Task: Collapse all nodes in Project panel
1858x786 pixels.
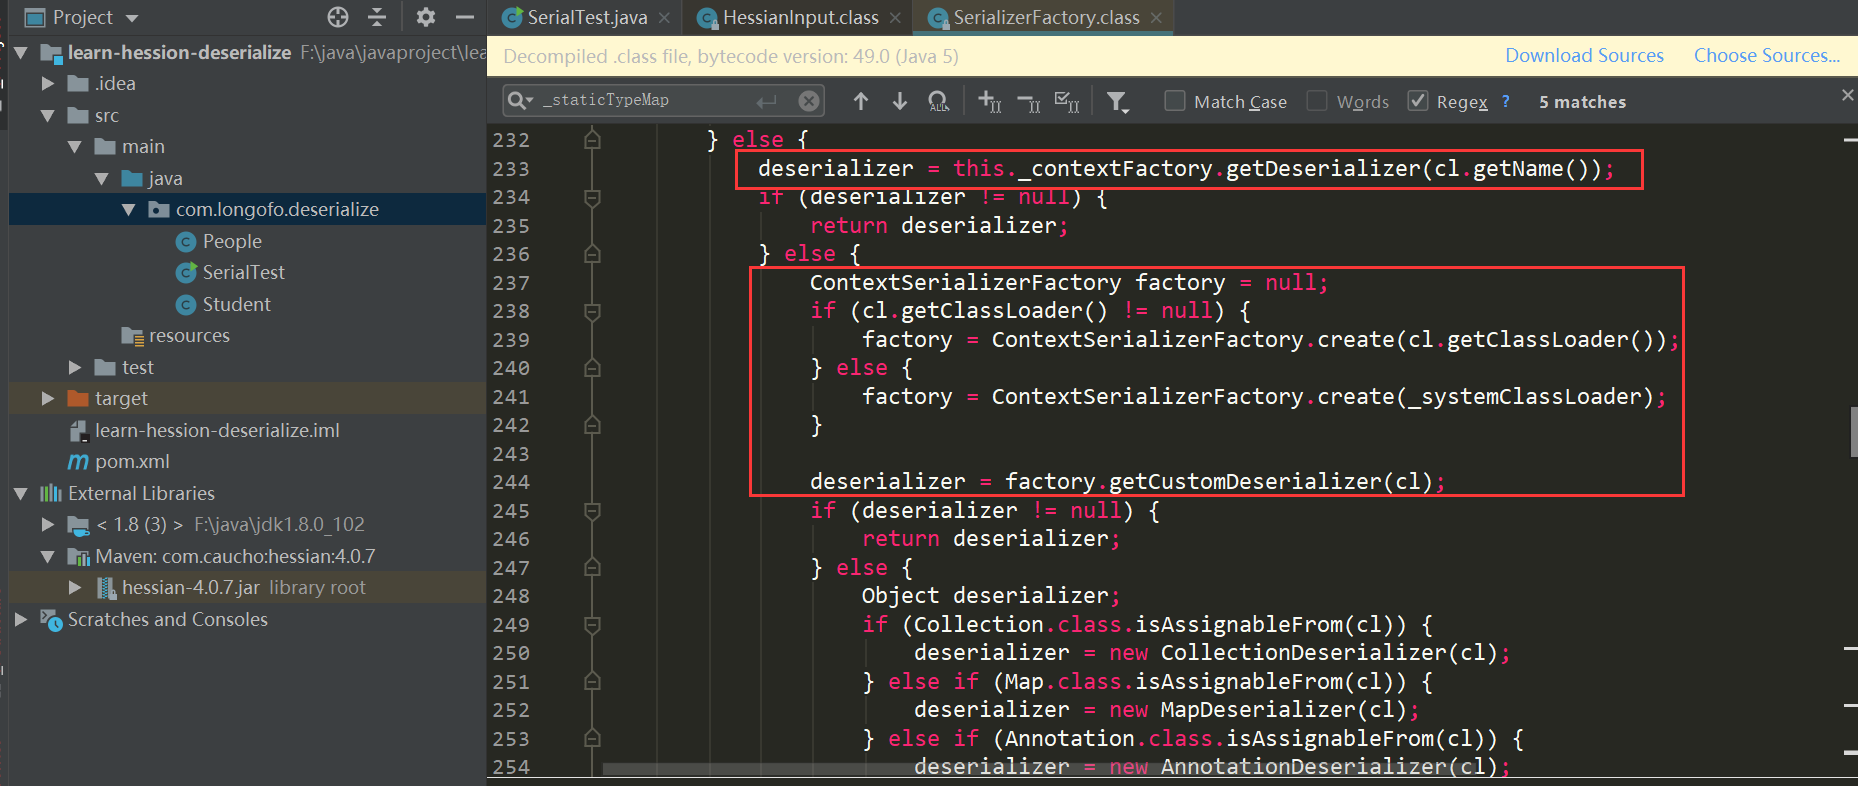Action: point(377,17)
